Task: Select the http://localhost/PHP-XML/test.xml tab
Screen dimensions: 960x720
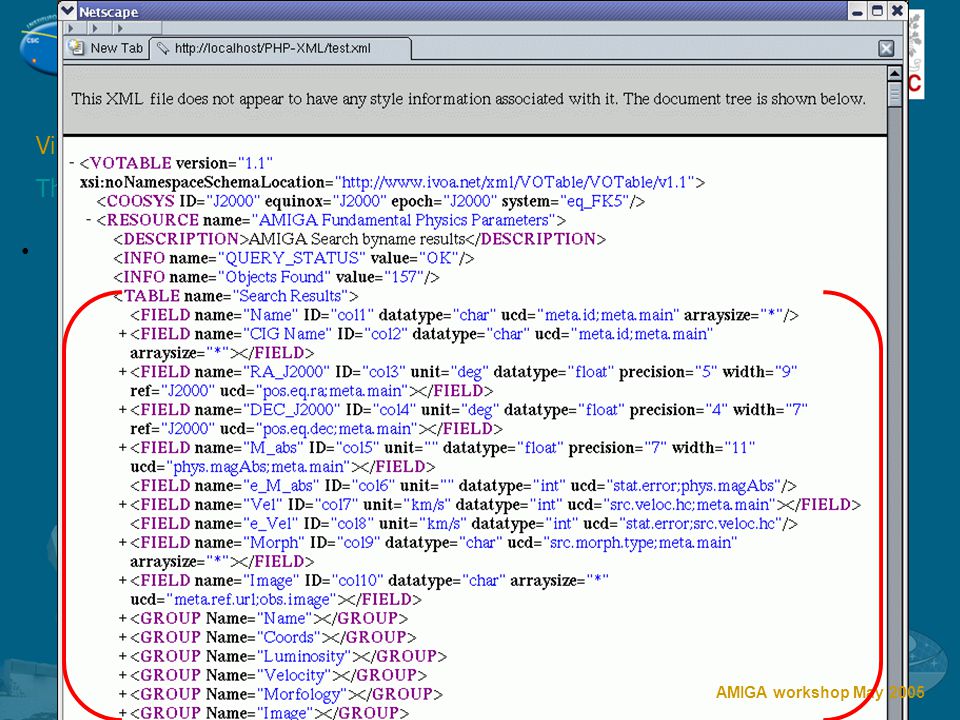Action: [x=280, y=48]
